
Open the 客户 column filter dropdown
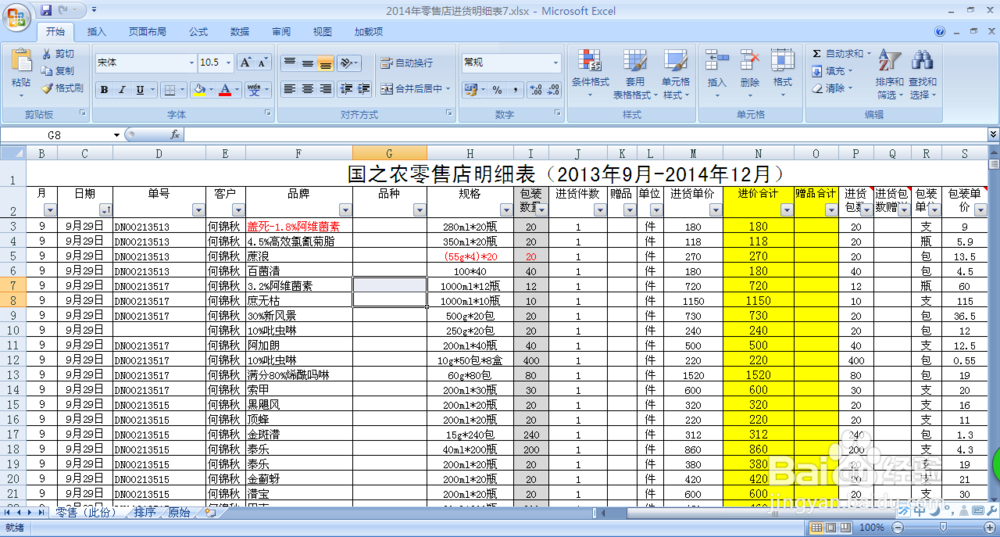coord(238,210)
